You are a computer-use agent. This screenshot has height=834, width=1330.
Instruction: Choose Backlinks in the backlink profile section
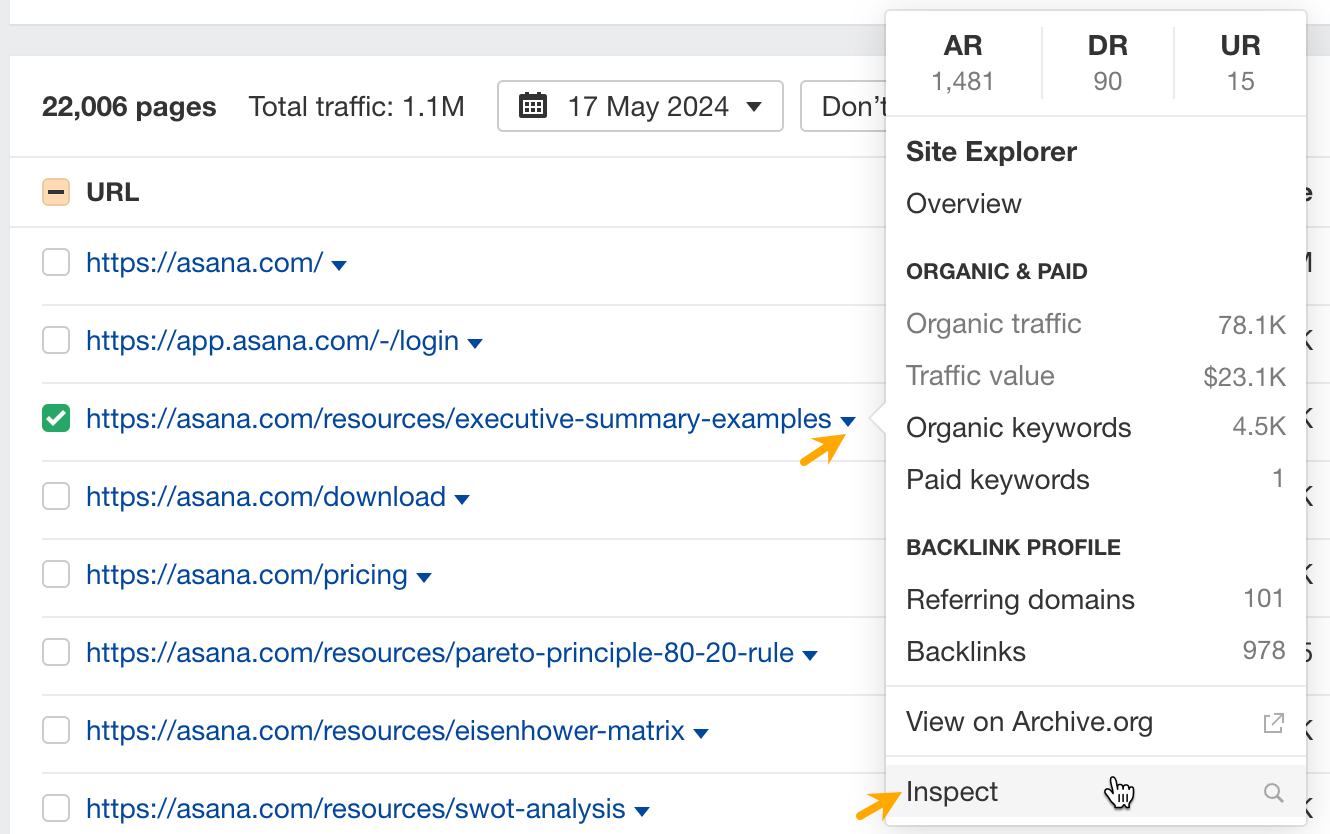point(965,651)
